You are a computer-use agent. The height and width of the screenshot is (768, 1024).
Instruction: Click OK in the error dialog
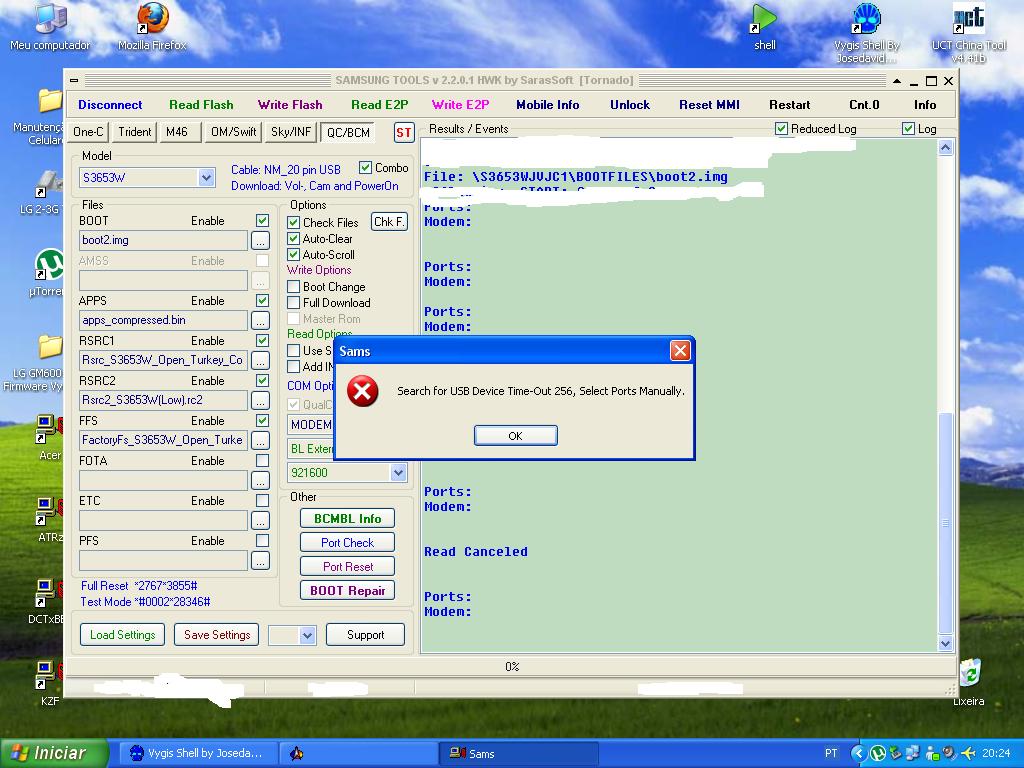coord(515,436)
